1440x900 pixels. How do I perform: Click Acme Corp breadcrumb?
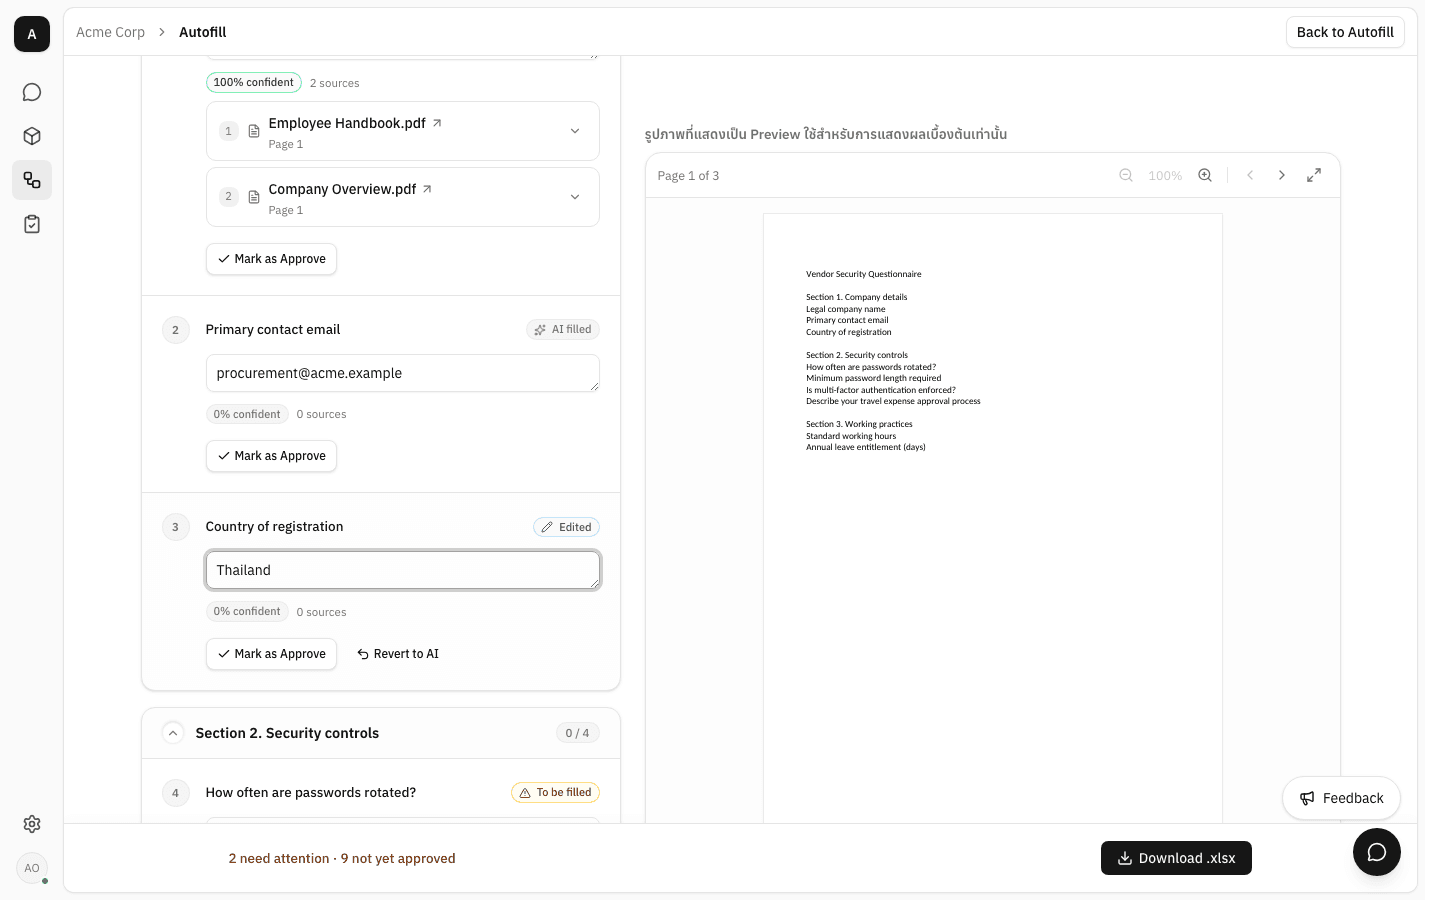pyautogui.click(x=110, y=32)
